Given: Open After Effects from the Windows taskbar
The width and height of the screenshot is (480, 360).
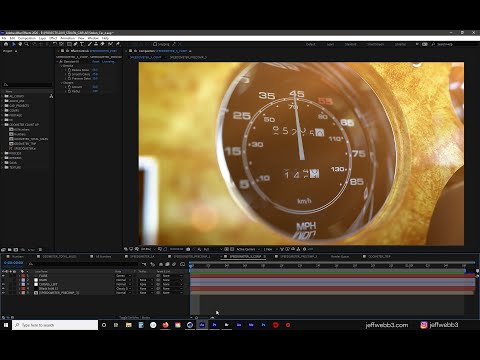Looking at the screenshot, I should 202,325.
